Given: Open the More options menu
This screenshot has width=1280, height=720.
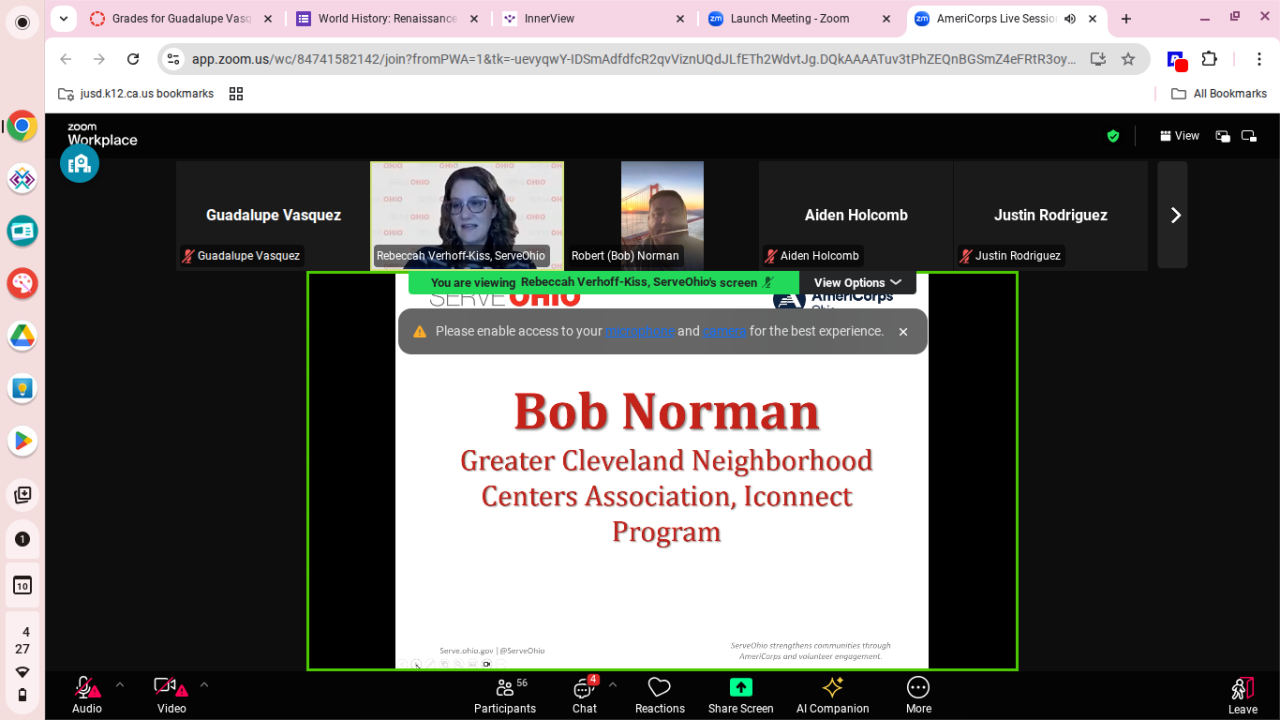Looking at the screenshot, I should [918, 696].
